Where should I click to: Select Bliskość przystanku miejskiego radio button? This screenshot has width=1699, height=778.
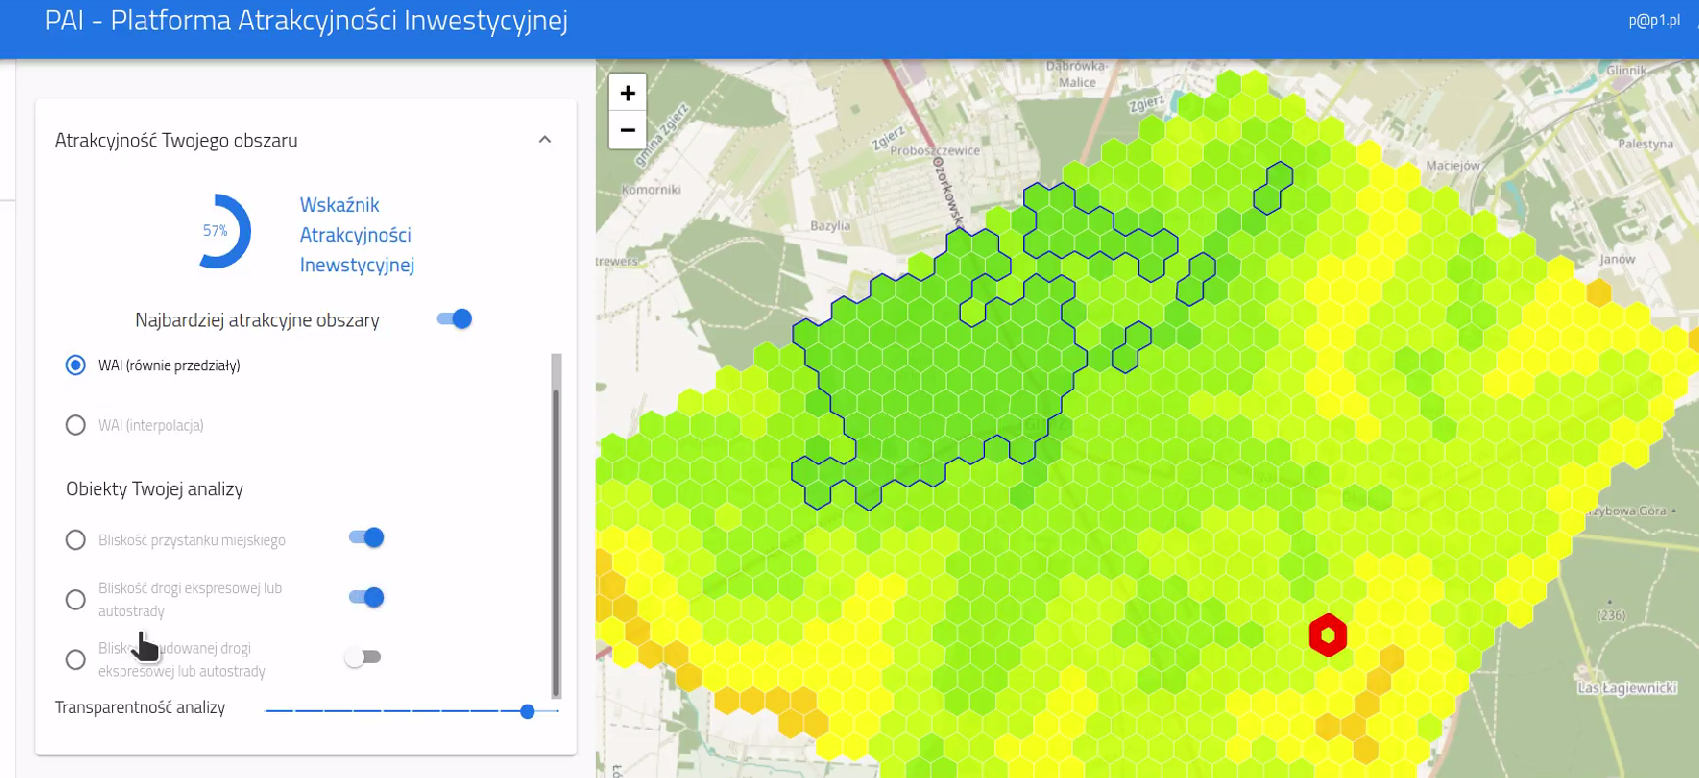pyautogui.click(x=76, y=540)
